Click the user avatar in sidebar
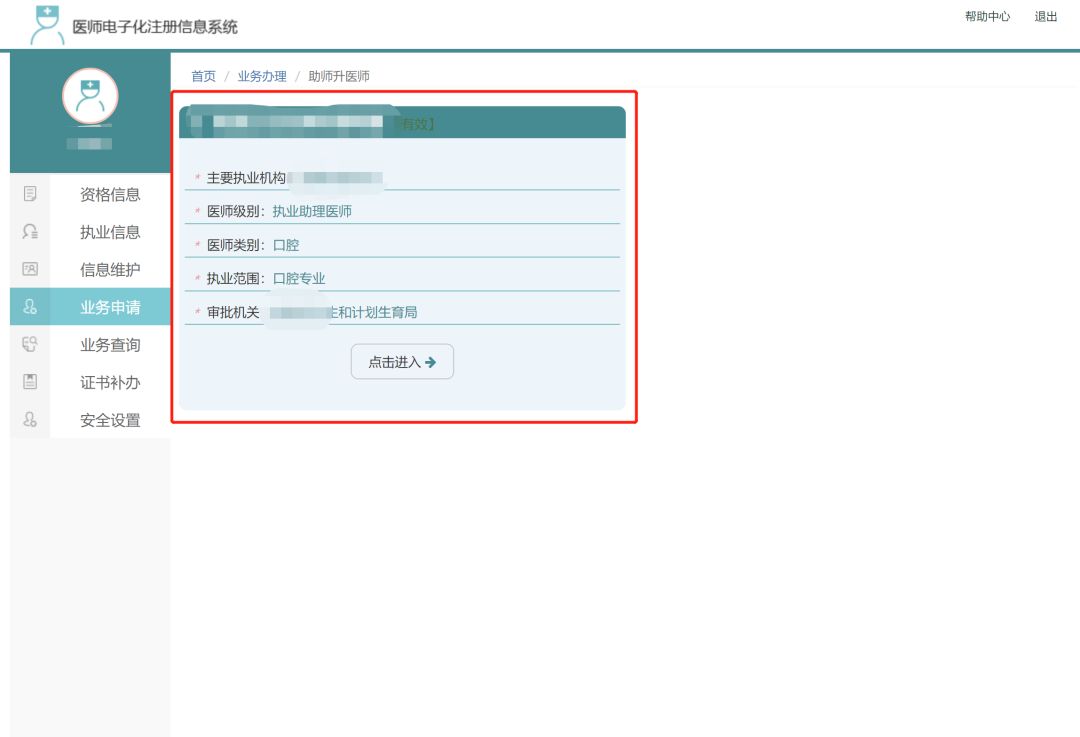Viewport: 1080px width, 737px height. 90,97
